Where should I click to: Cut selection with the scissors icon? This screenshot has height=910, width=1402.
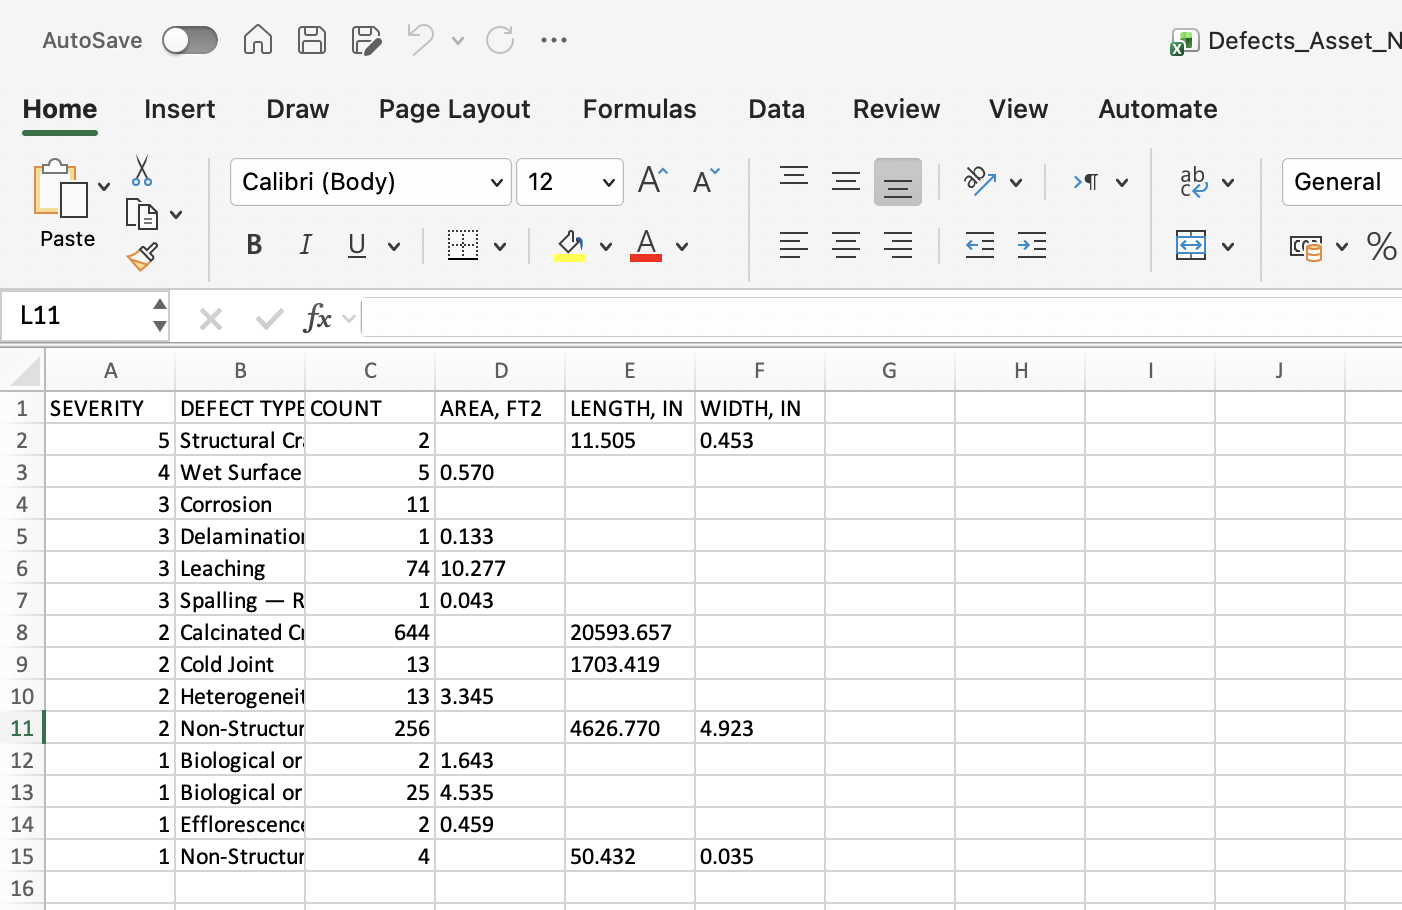pos(142,171)
